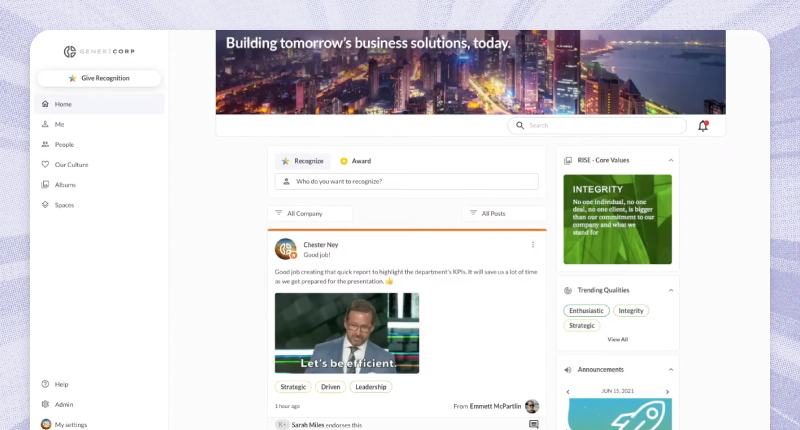Open Sarah Miles endorser link
The width and height of the screenshot is (800, 430).
308,425
